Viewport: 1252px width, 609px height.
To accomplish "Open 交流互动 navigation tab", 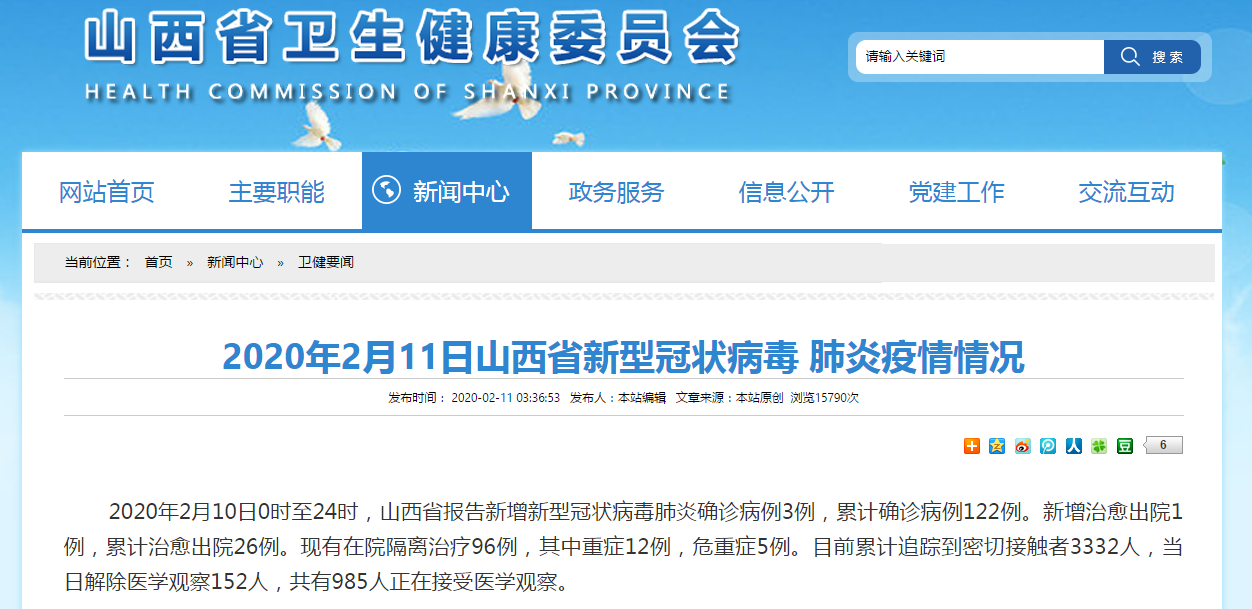I will (1127, 192).
